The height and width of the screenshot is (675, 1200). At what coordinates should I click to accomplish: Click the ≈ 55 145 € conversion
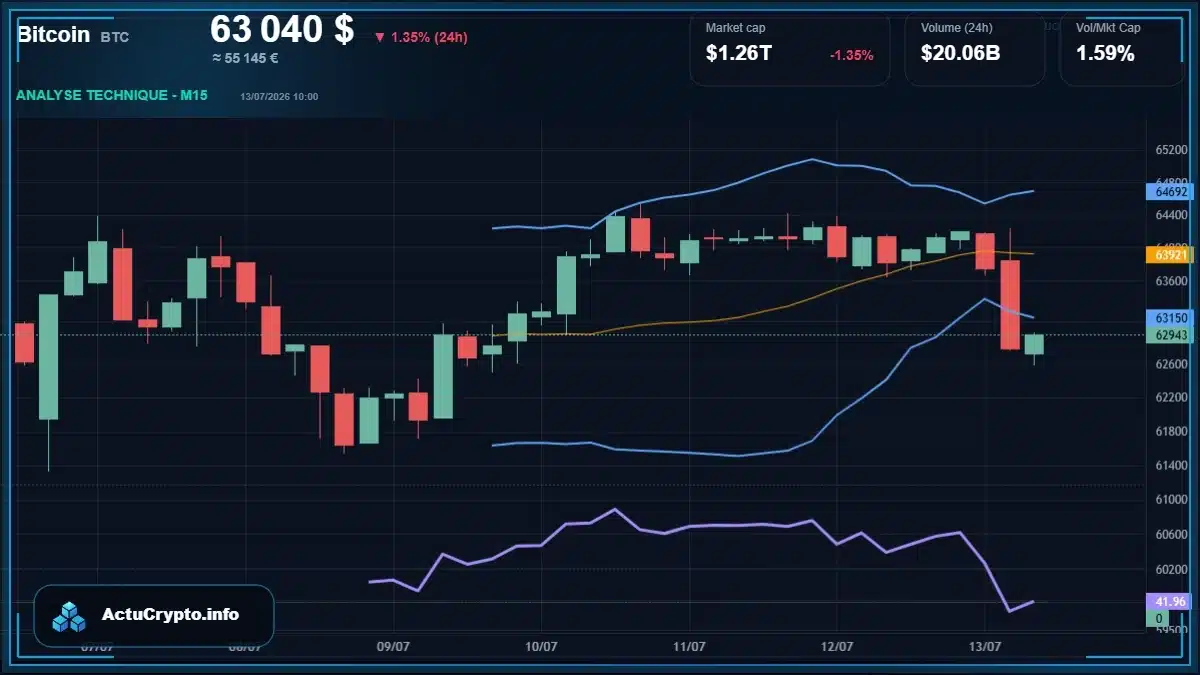click(x=245, y=58)
